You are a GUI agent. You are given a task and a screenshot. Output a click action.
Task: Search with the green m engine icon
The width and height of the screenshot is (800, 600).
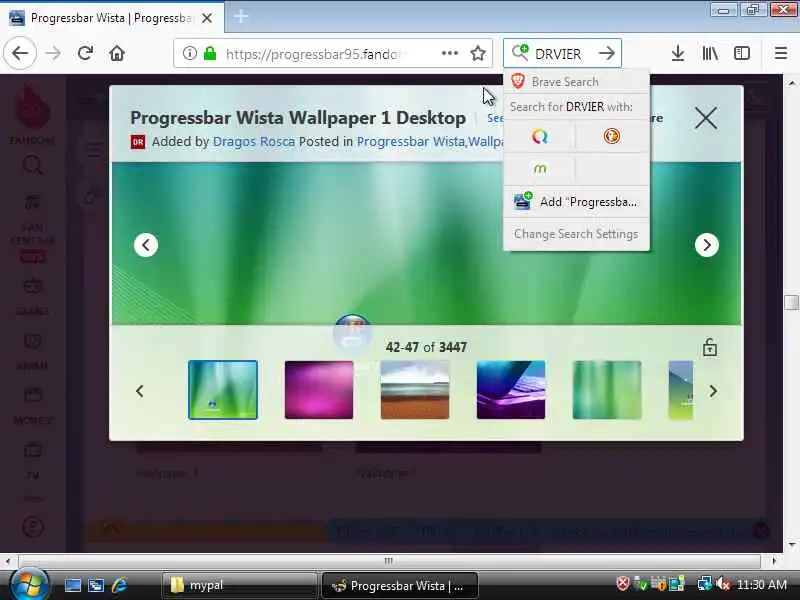540,168
